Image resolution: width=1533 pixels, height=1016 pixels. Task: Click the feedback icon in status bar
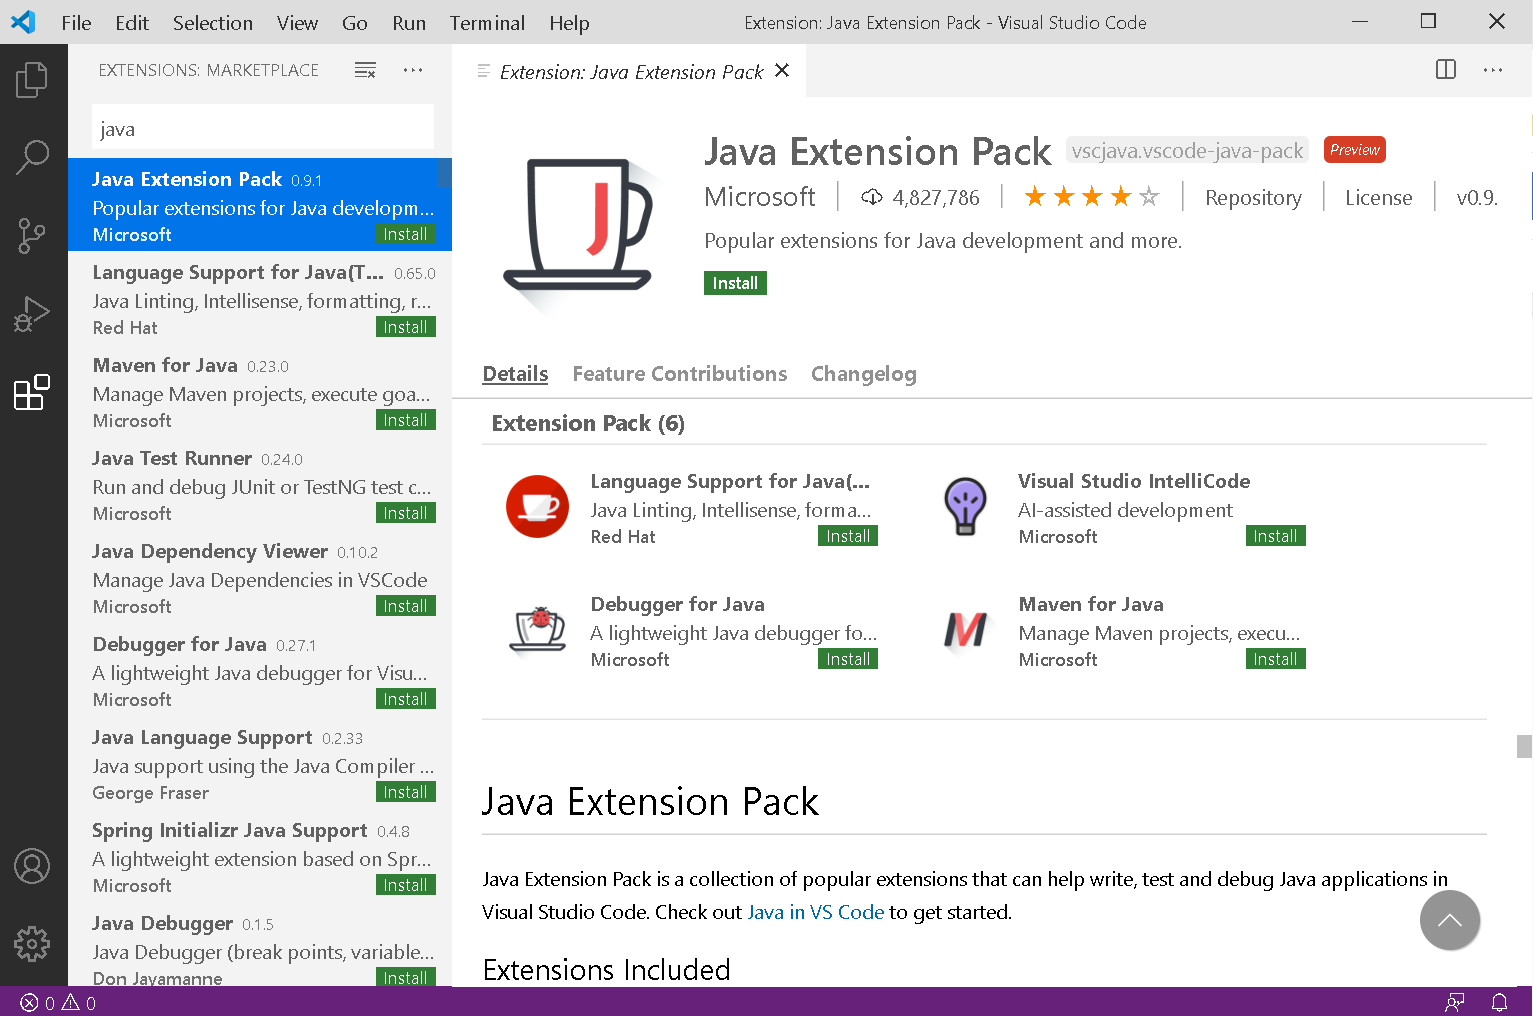[x=1455, y=1002]
